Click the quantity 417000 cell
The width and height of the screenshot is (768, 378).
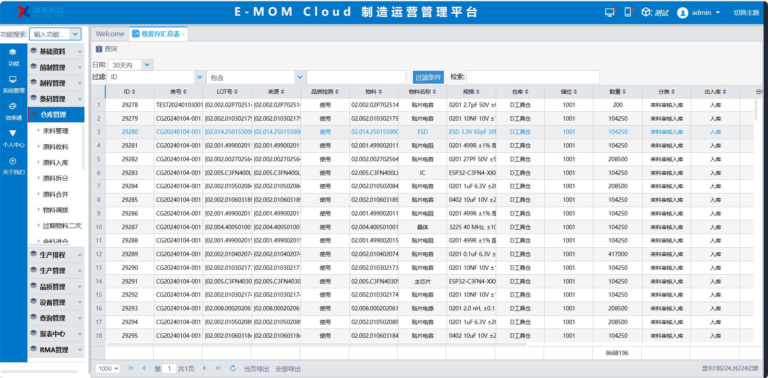[618, 254]
